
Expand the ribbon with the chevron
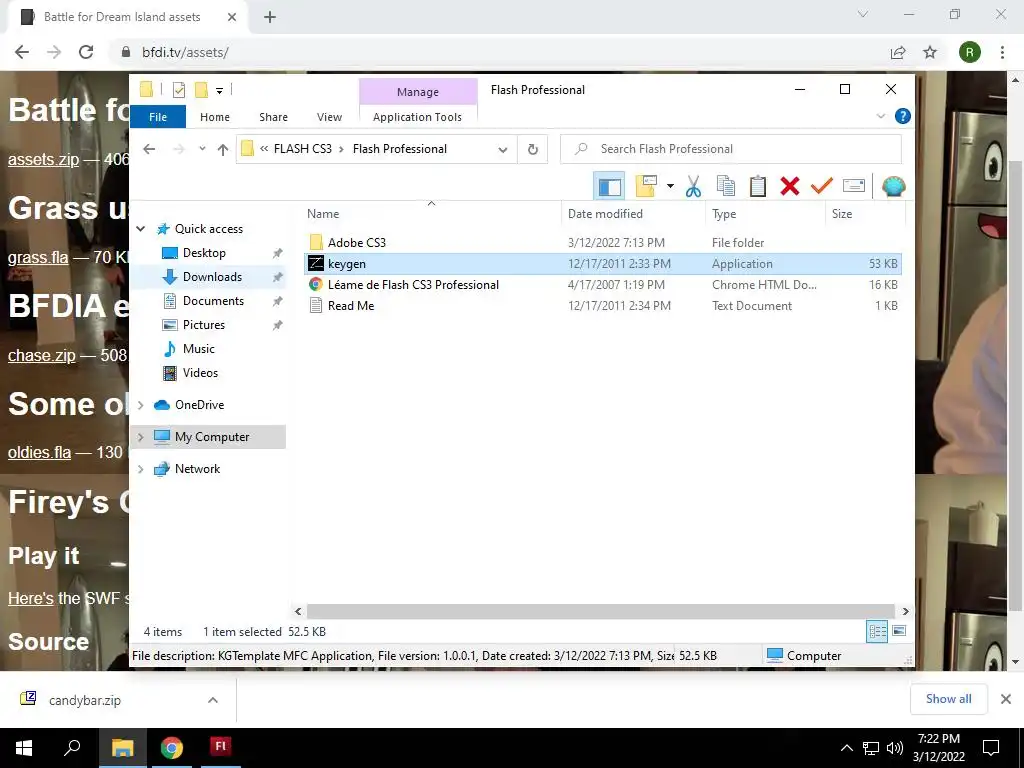pyautogui.click(x=880, y=116)
